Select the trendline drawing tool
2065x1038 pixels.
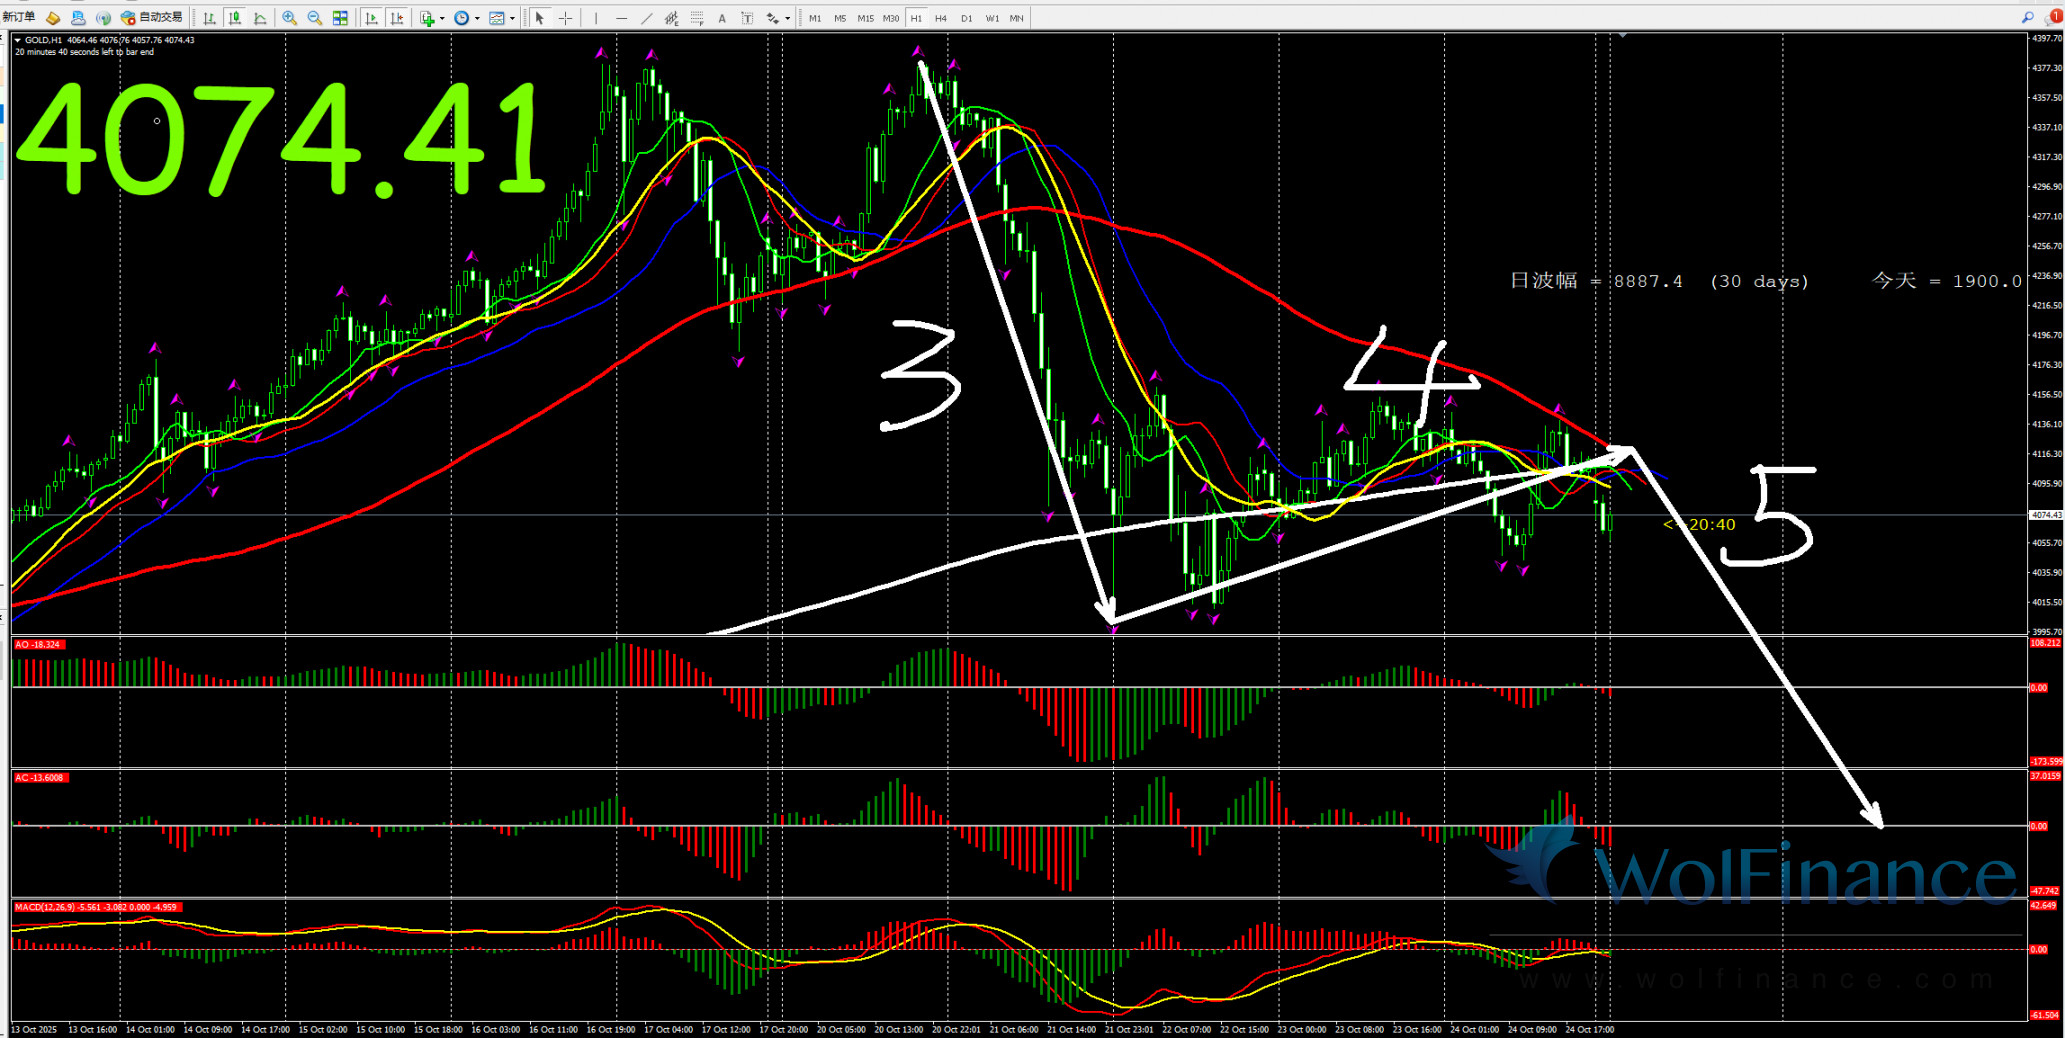(x=647, y=18)
